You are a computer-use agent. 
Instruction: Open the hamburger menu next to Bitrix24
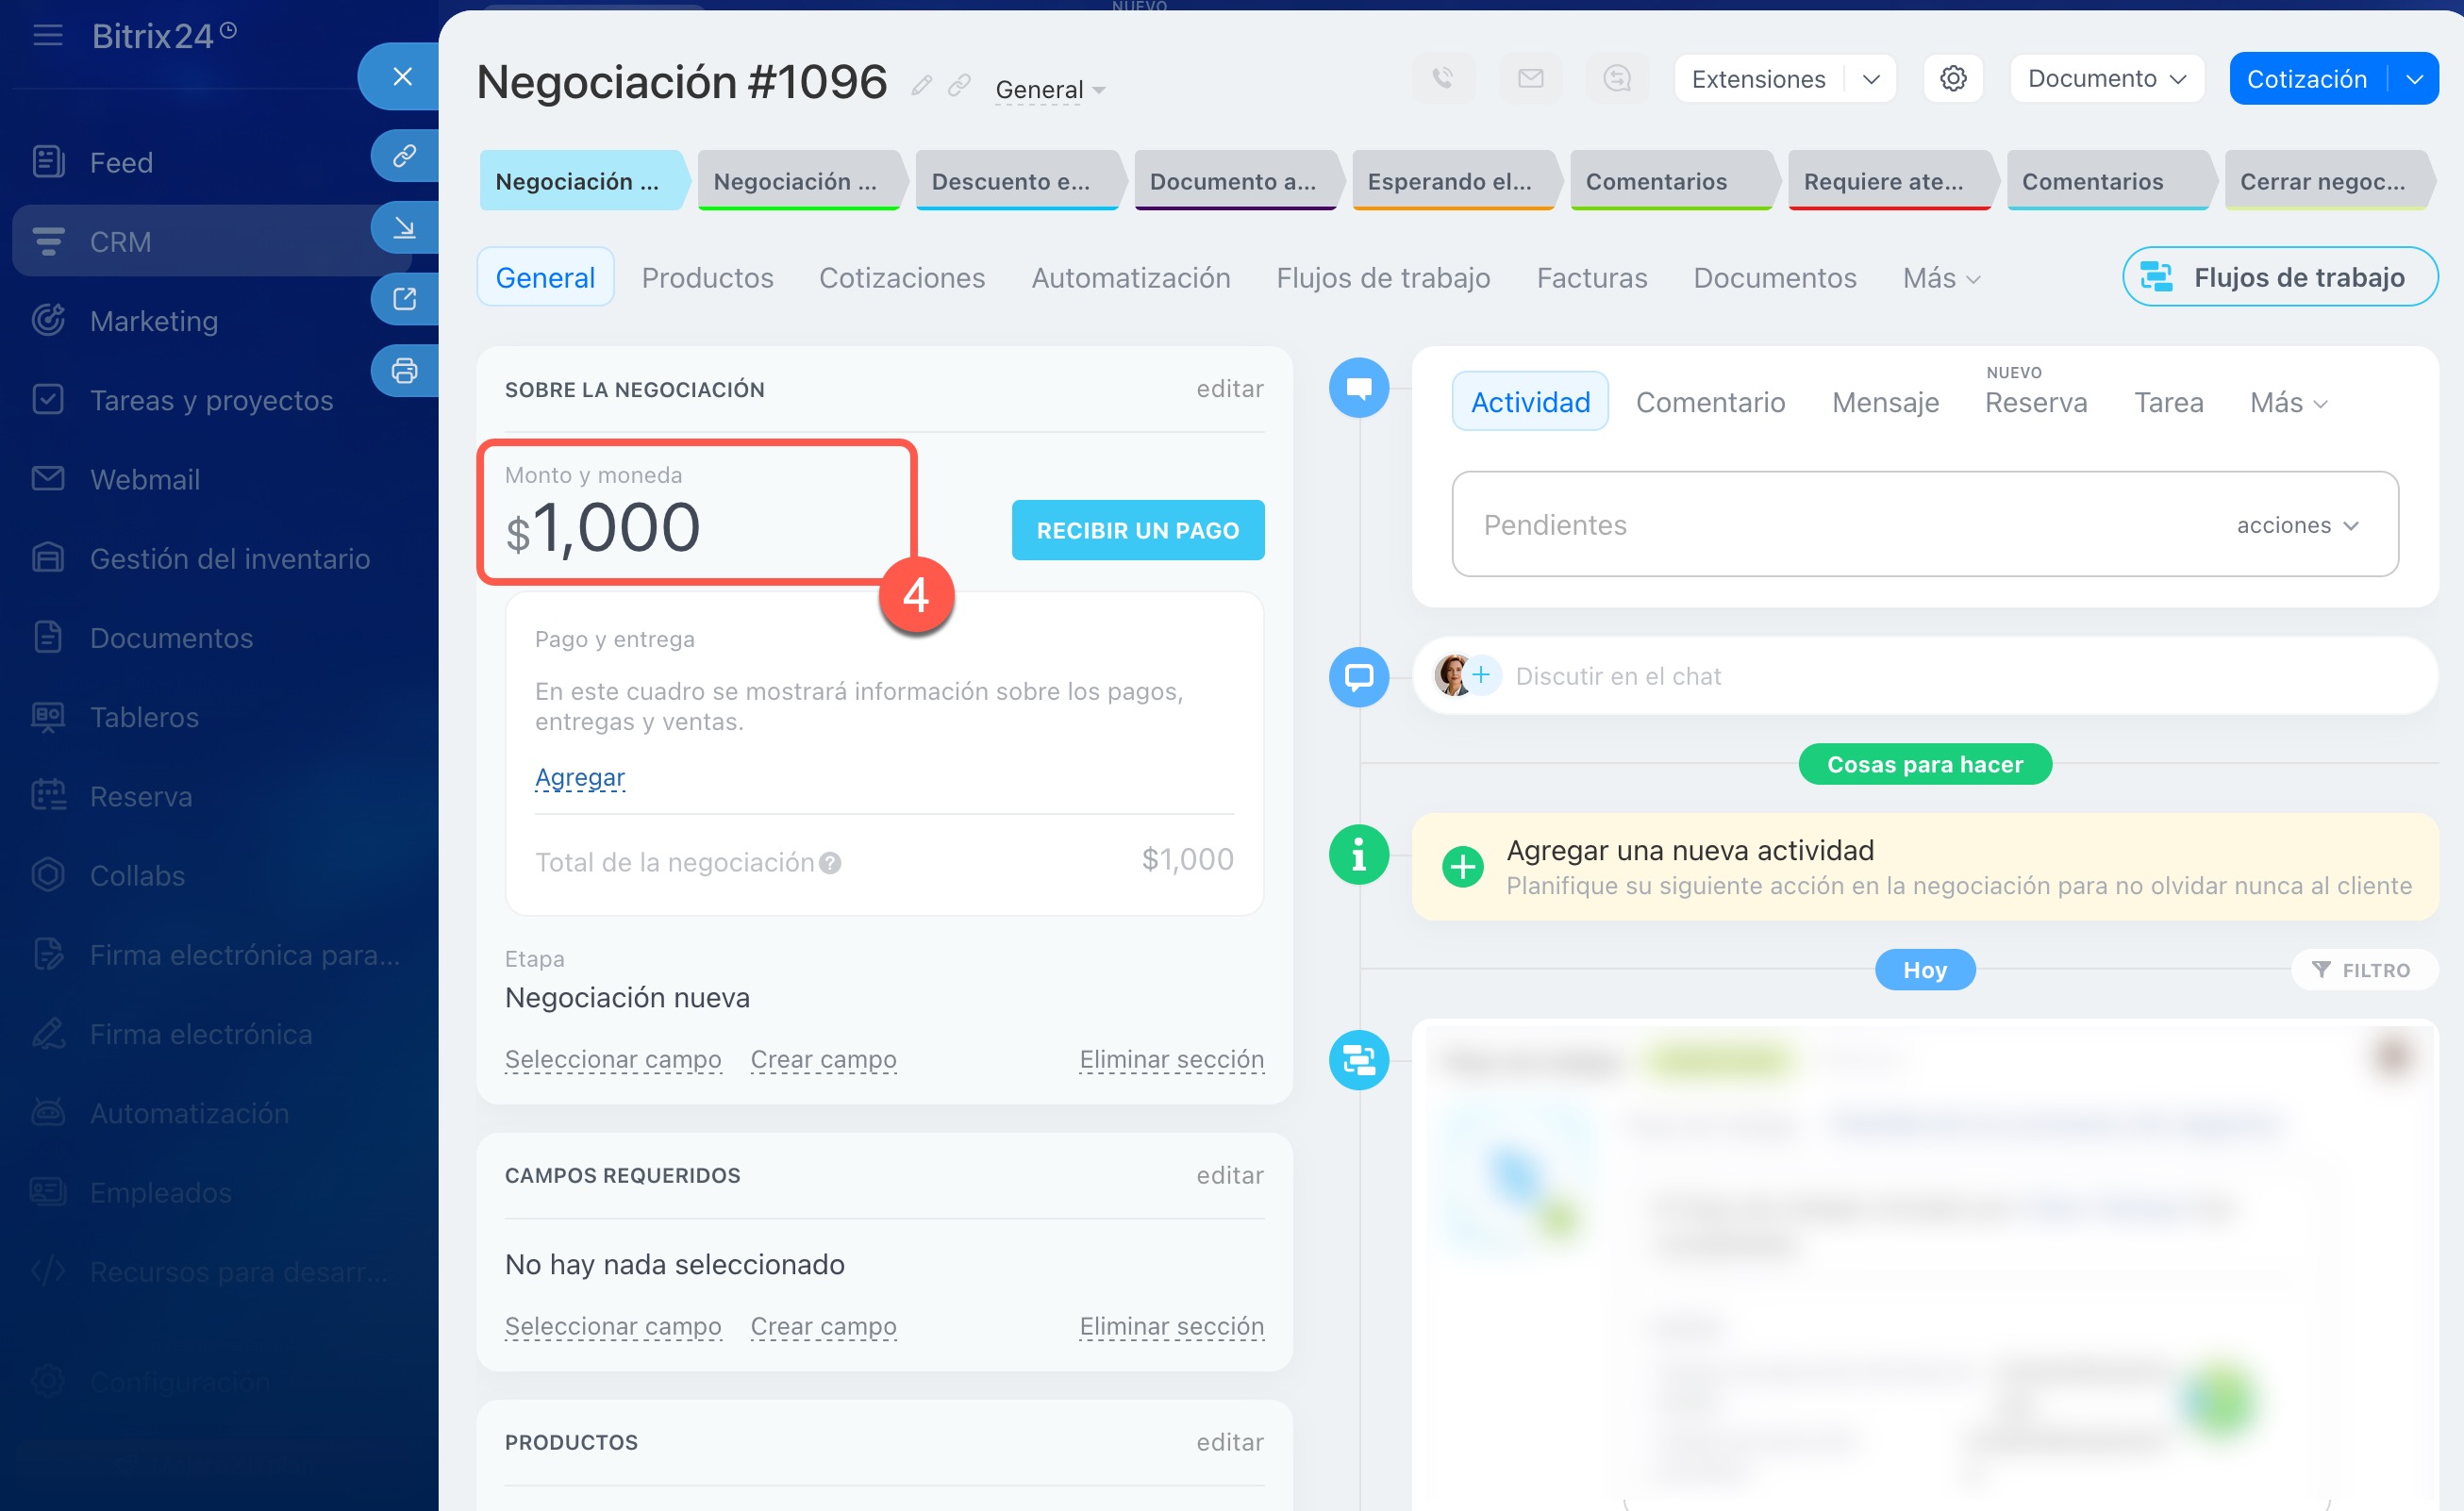[47, 36]
